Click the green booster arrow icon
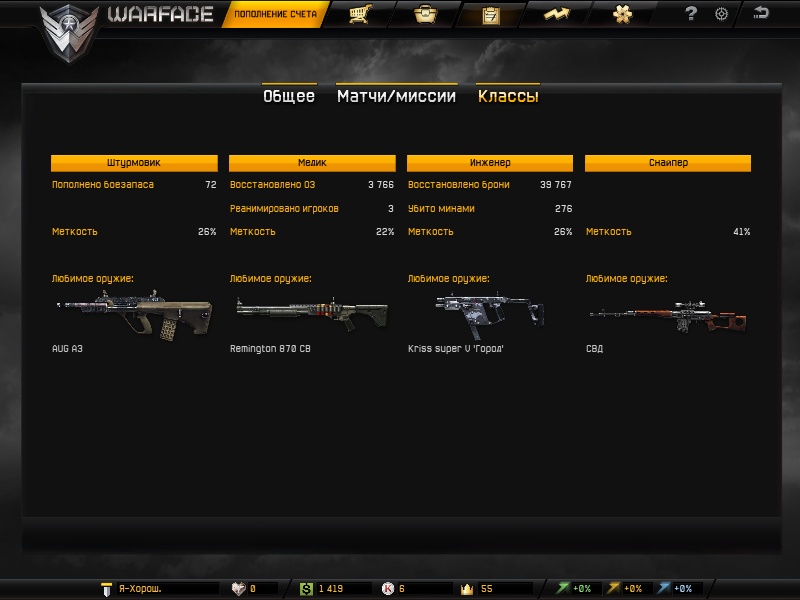 pos(562,588)
